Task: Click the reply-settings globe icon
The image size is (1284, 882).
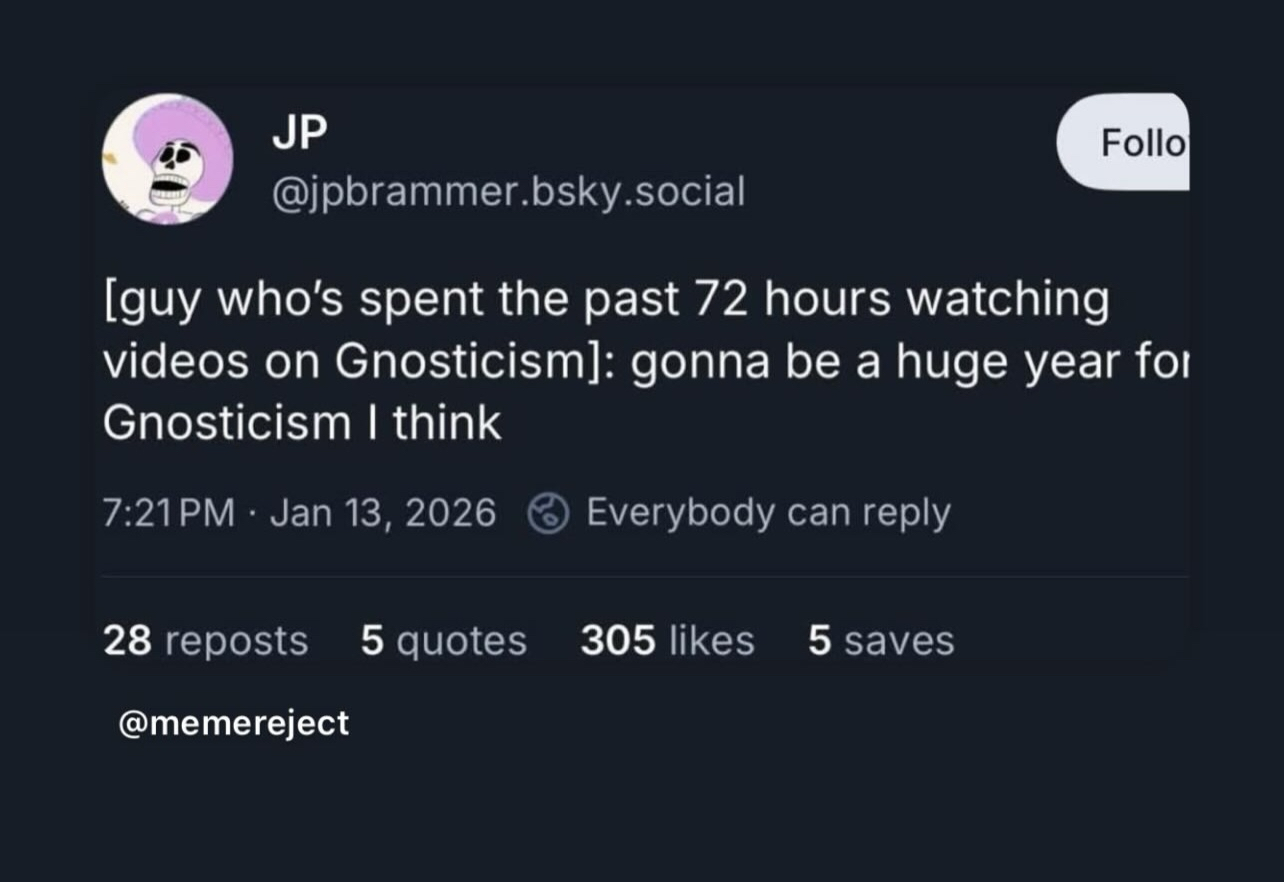Action: coord(549,514)
